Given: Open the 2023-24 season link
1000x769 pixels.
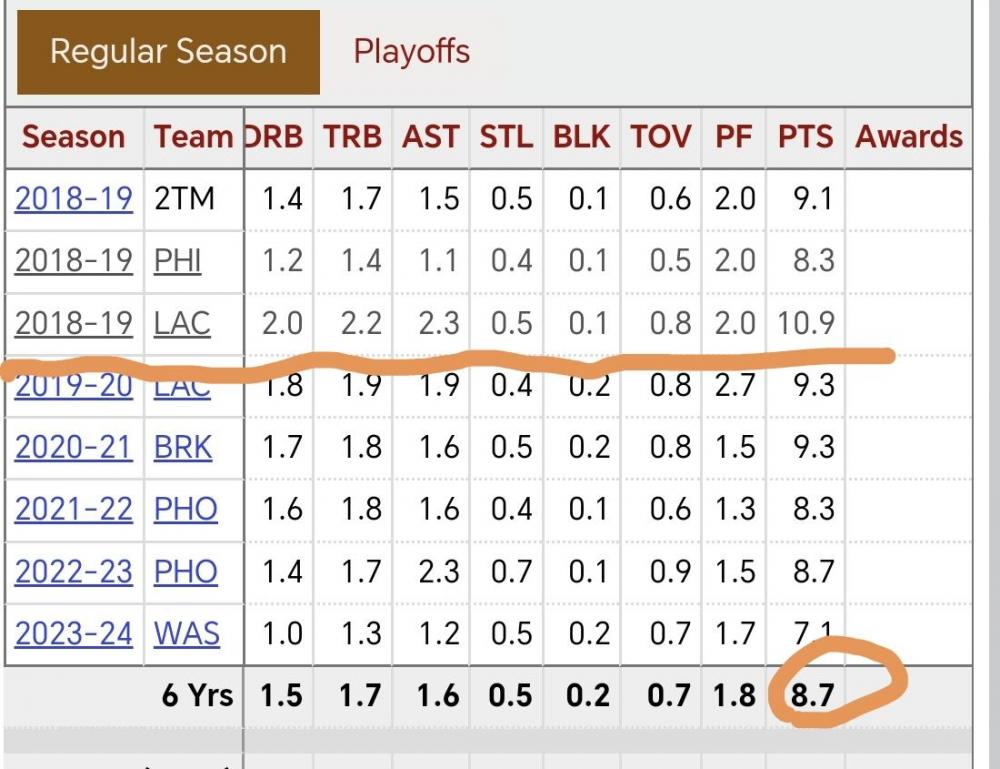Looking at the screenshot, I should click(73, 633).
